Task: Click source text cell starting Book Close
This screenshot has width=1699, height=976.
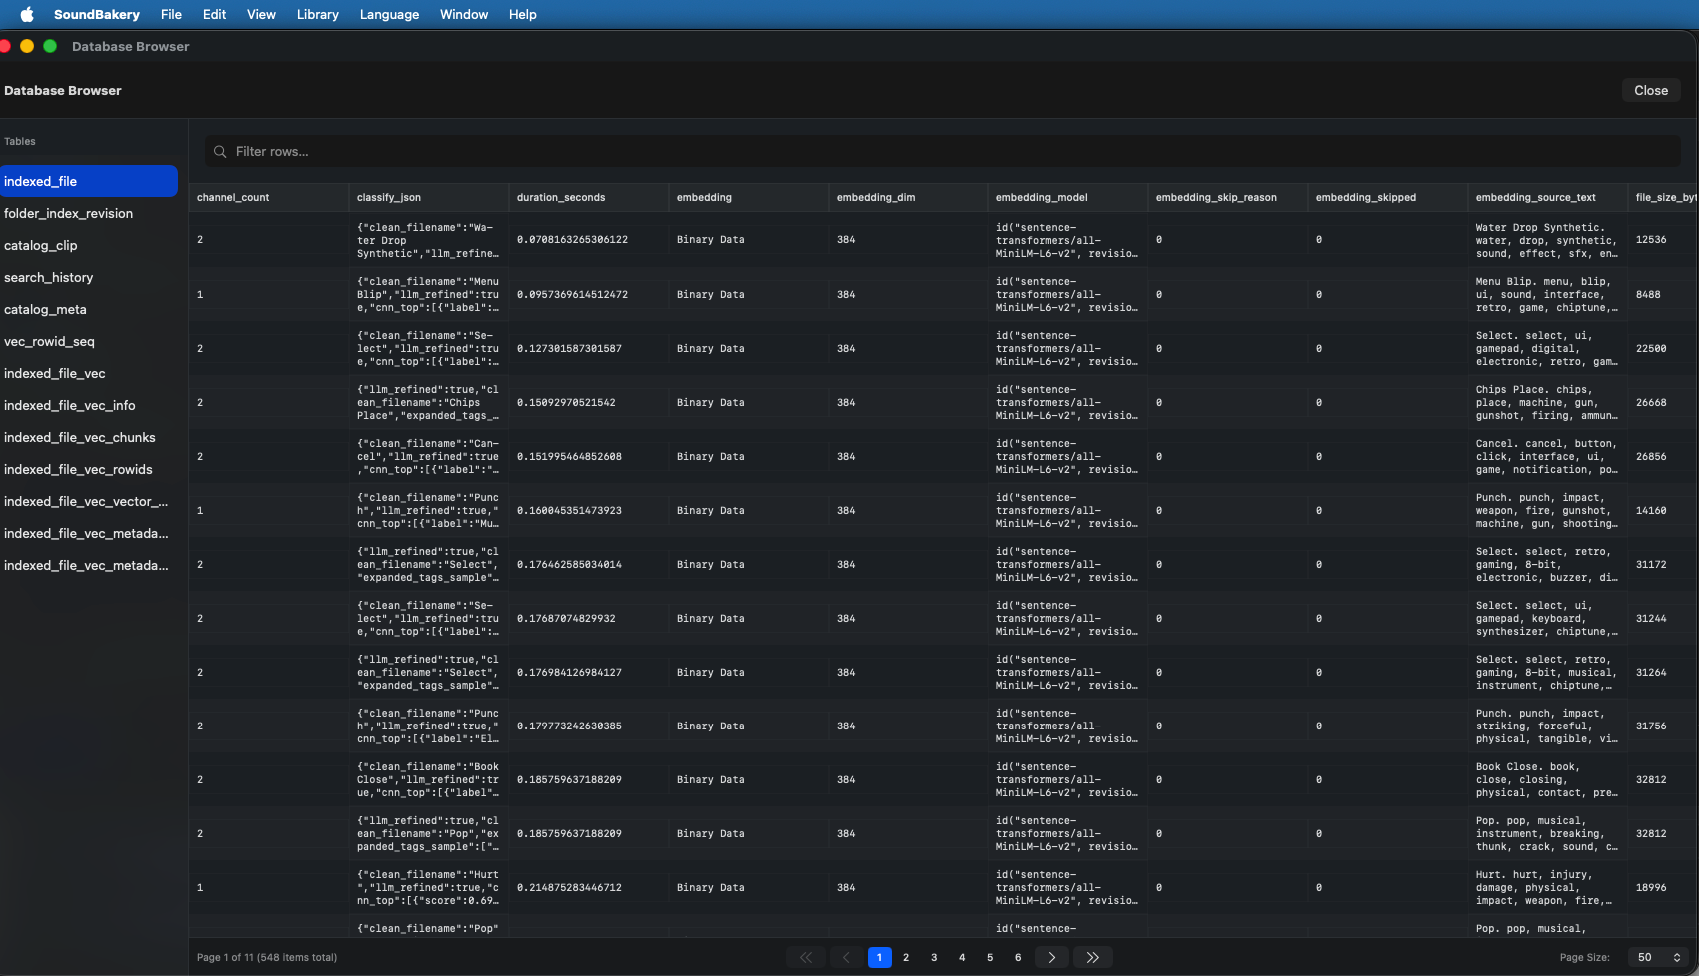Action: (x=1546, y=780)
